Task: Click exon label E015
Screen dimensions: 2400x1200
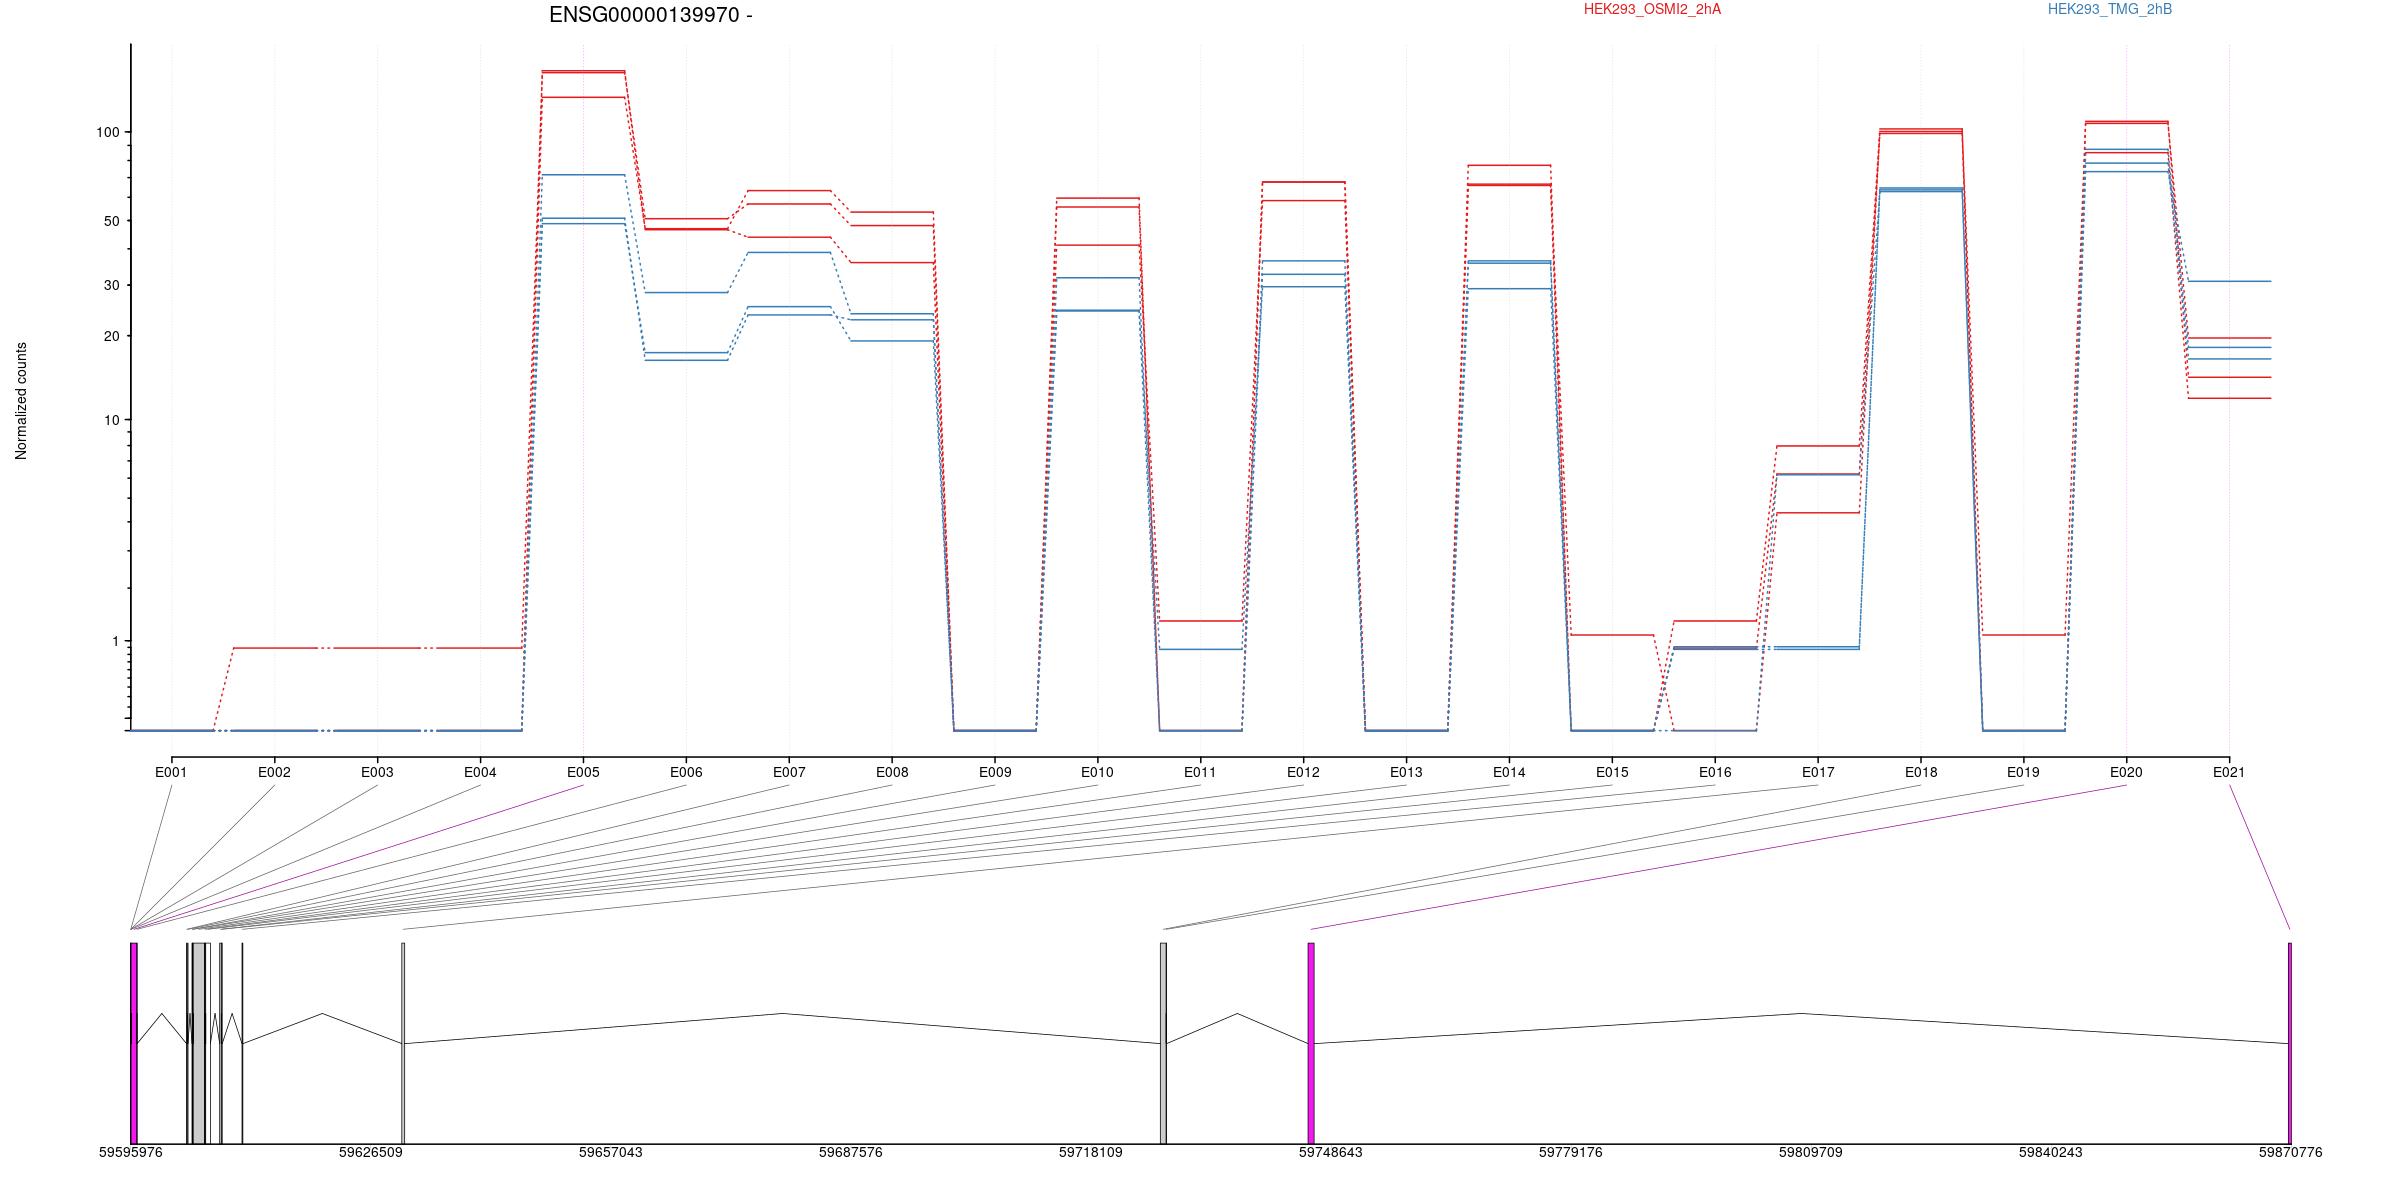Action: pos(1612,772)
